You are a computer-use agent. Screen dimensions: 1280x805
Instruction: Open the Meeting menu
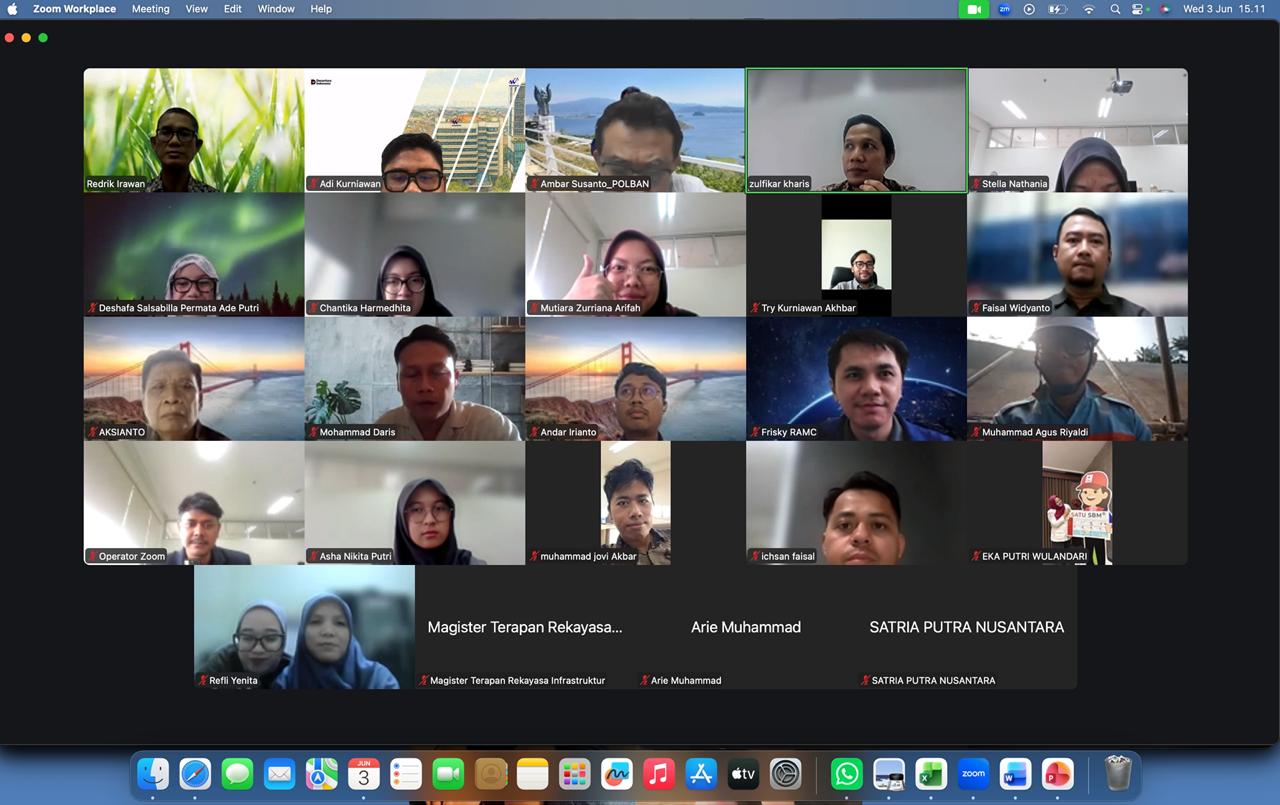click(x=151, y=9)
